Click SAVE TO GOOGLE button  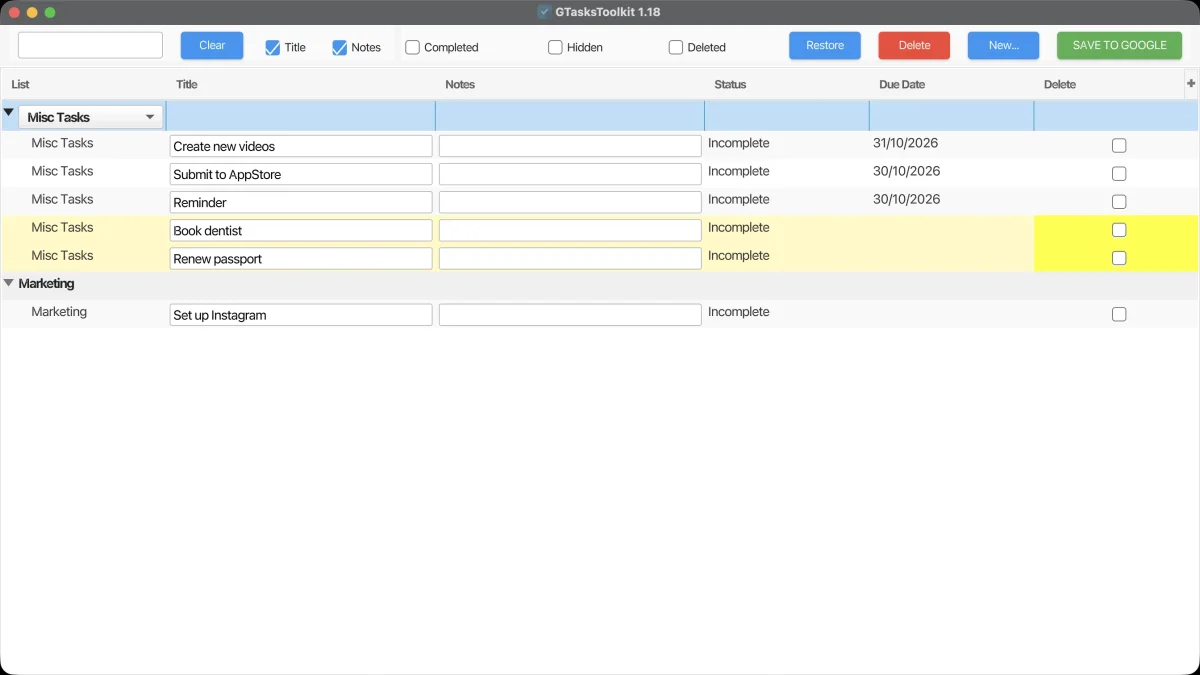tap(1119, 45)
